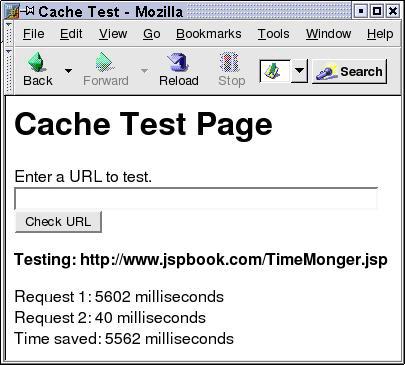Image resolution: width=405 pixels, height=365 pixels.
Task: Open the Help menu
Action: pos(380,34)
